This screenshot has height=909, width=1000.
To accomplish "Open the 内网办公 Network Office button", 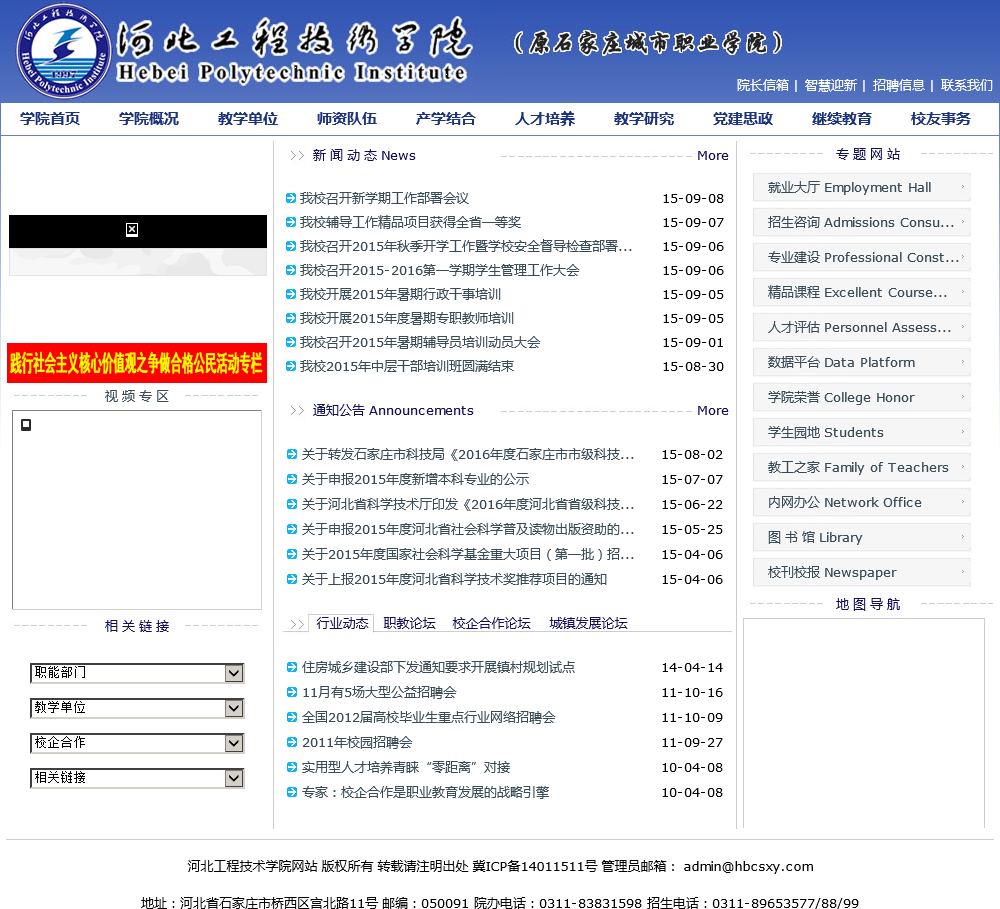I will (862, 502).
